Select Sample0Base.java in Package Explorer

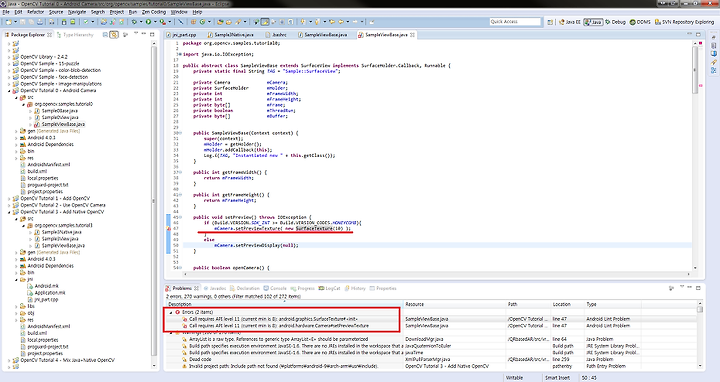[59, 111]
